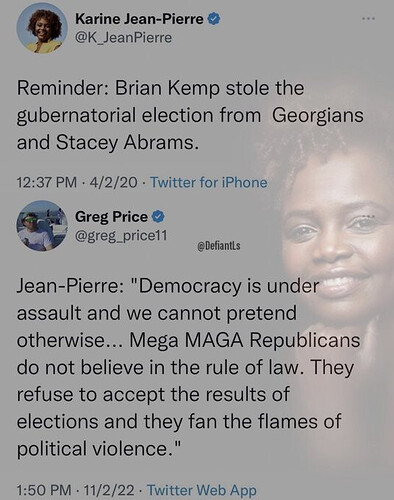Image resolution: width=394 pixels, height=500 pixels.
Task: Click the Greg Price display name
Action: pyautogui.click(x=111, y=217)
